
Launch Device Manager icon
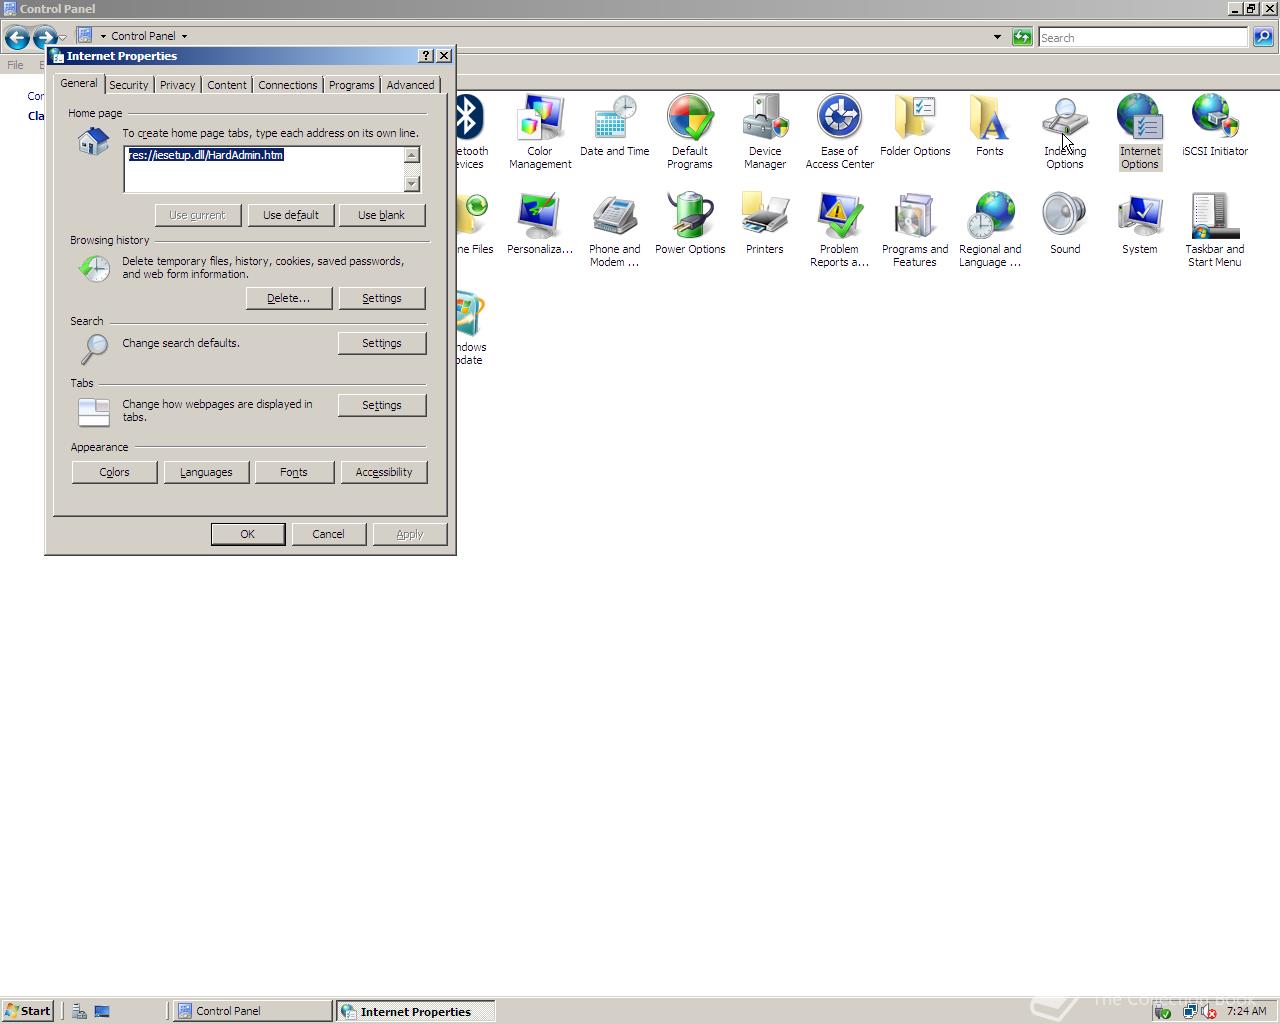(x=765, y=132)
